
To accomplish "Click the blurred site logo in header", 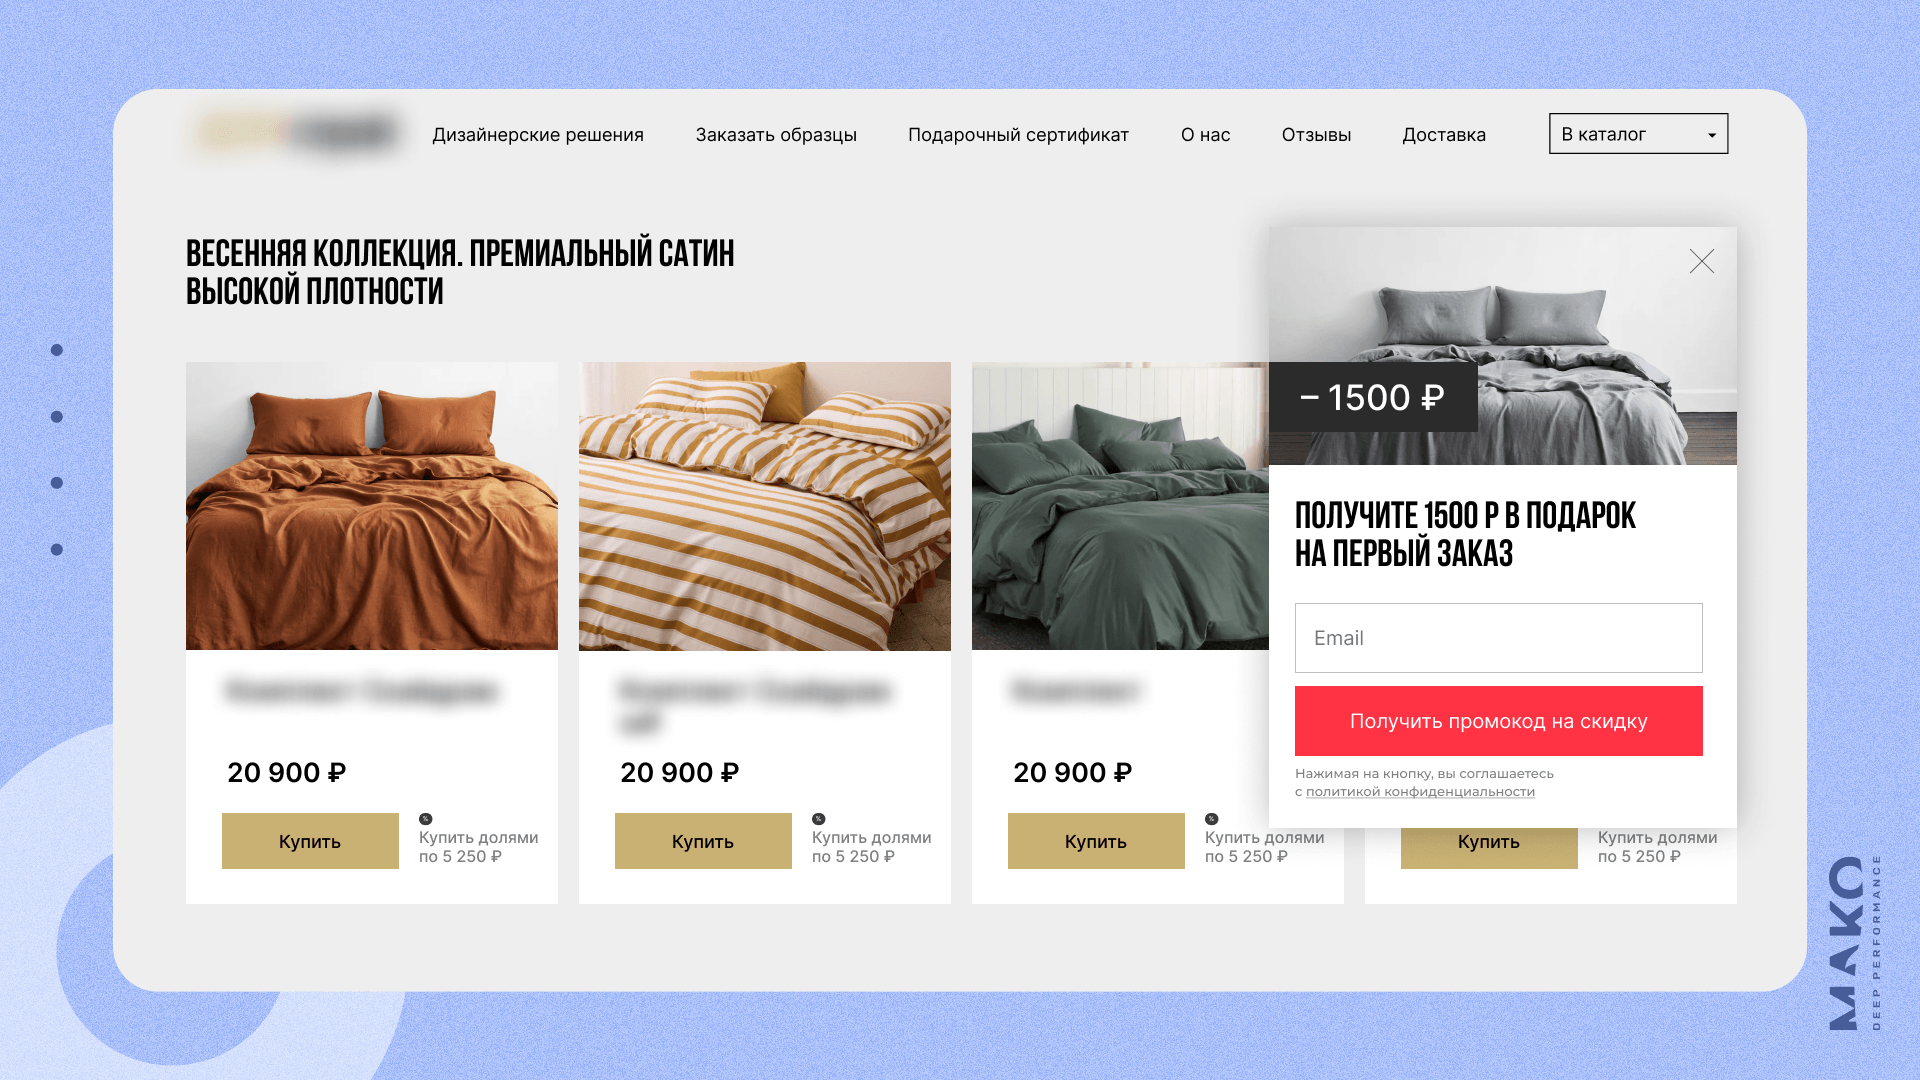I will click(298, 133).
